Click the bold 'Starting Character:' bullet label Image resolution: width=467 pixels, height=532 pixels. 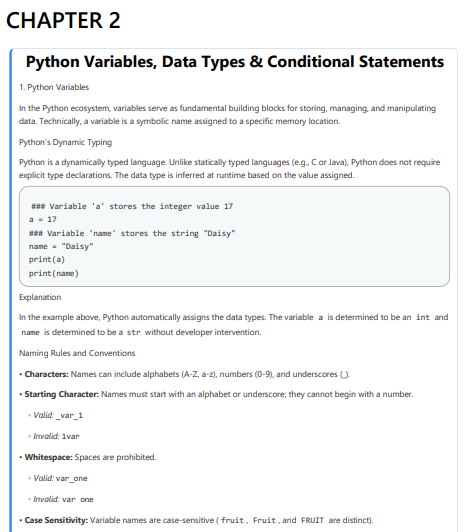[x=62, y=394]
